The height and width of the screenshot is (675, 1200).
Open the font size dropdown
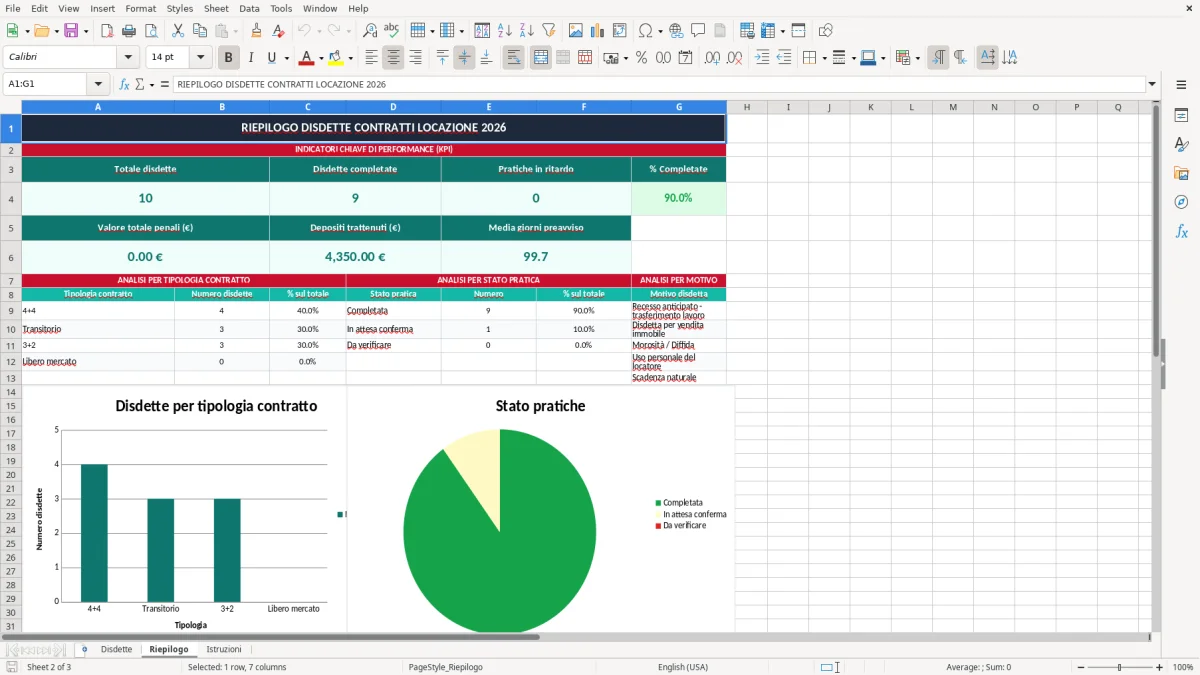pos(201,58)
